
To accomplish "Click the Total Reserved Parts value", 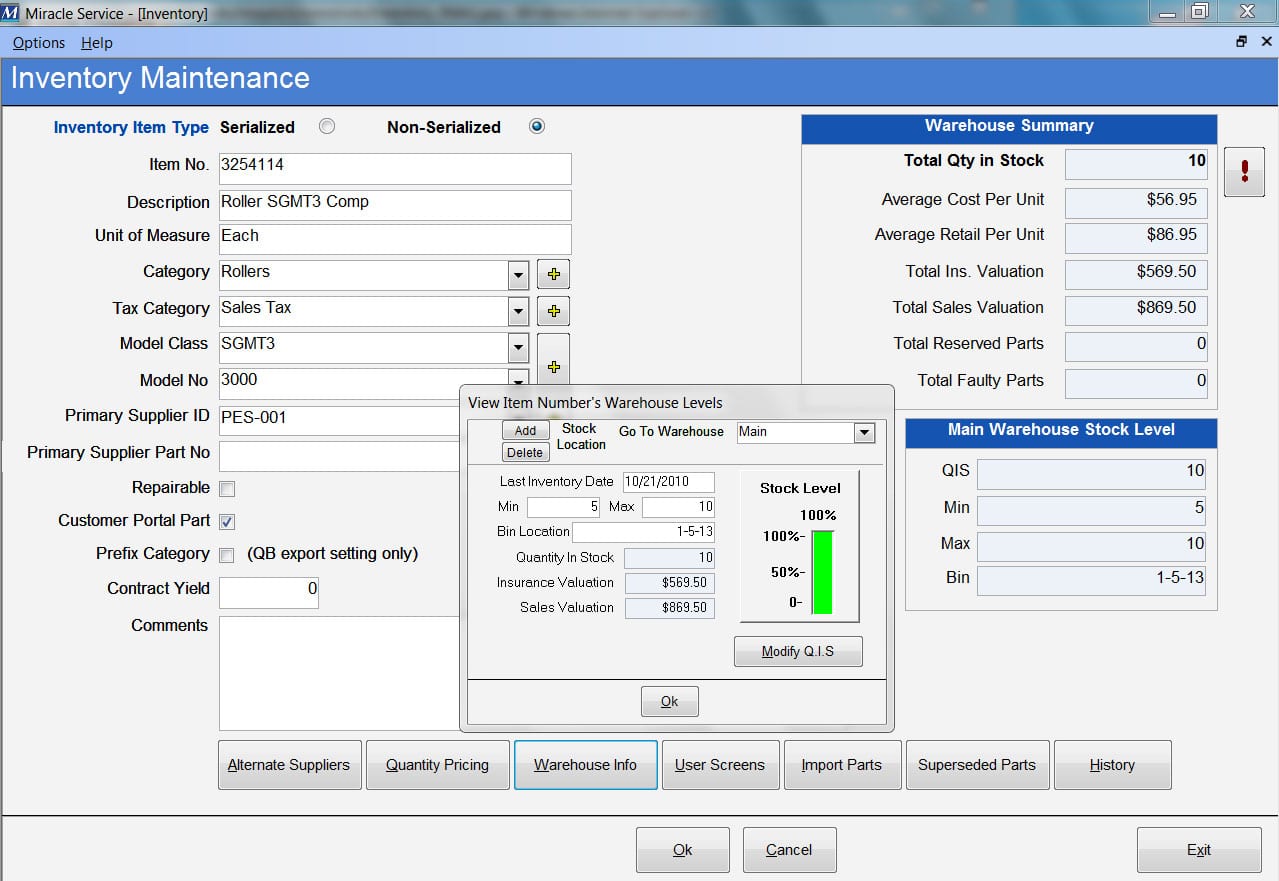I will [x=1136, y=347].
